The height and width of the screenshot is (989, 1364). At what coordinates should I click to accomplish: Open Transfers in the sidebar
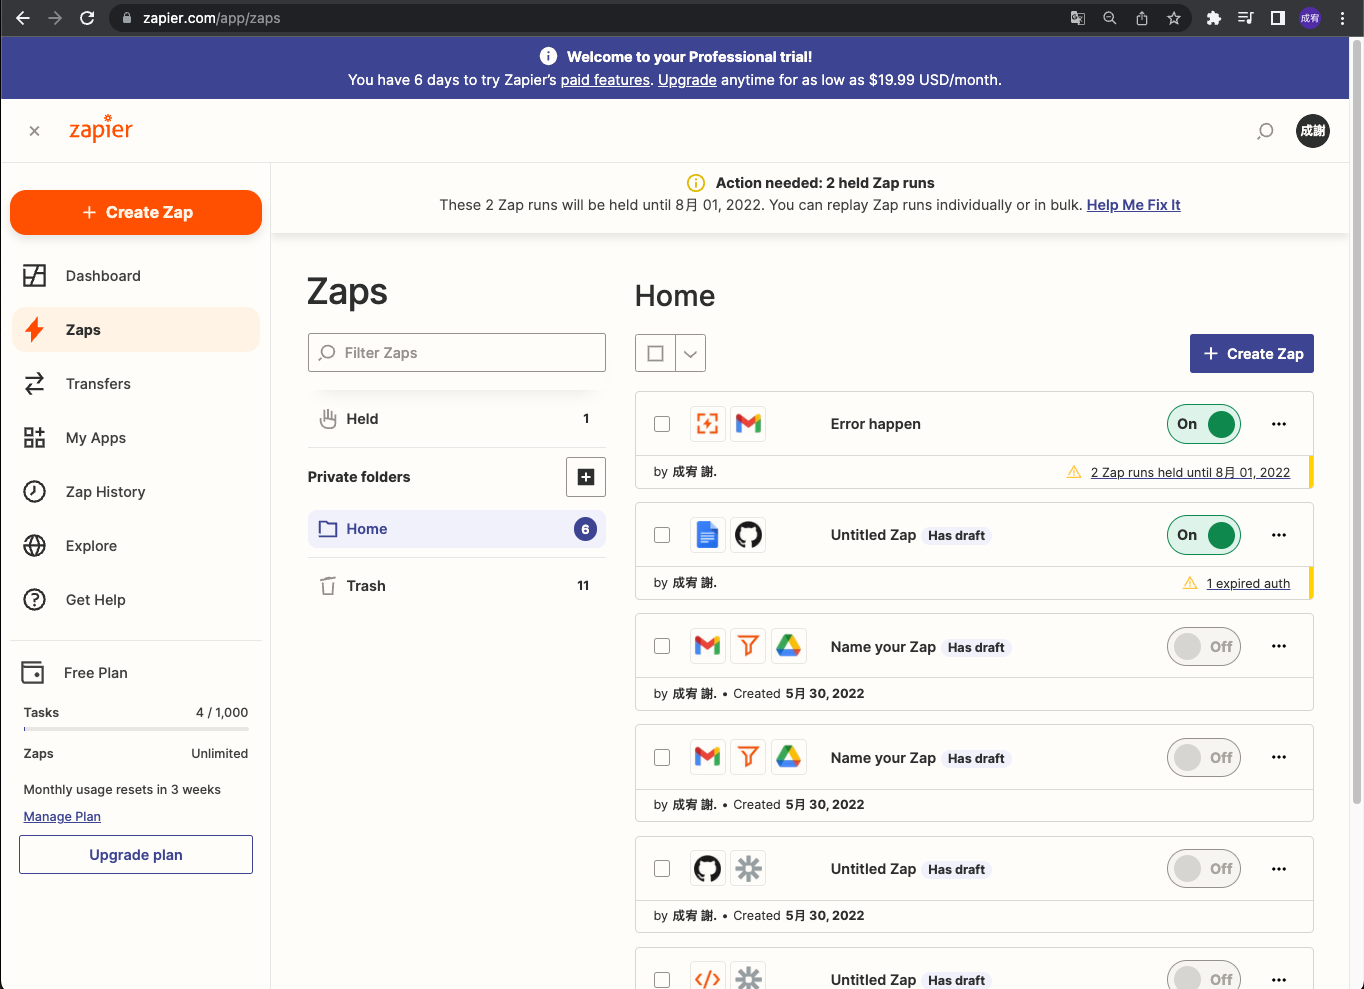tap(136, 384)
